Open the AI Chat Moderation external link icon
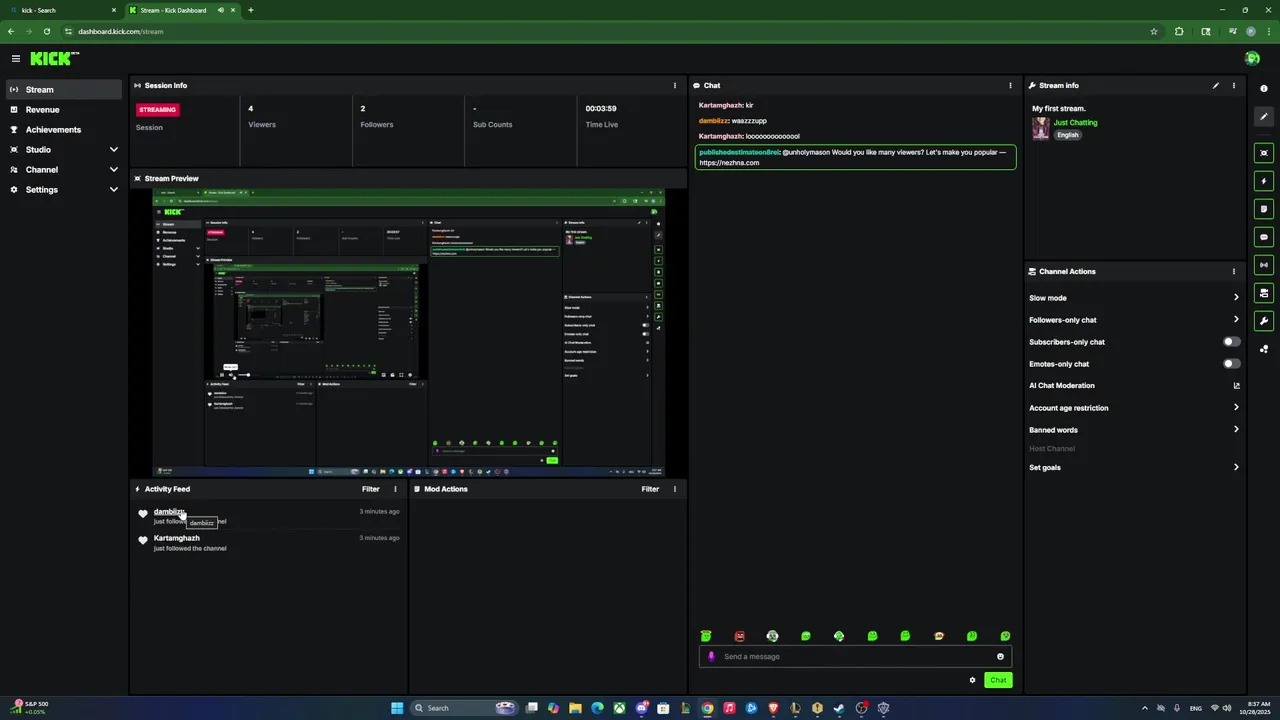The image size is (1280, 720). (1236, 385)
